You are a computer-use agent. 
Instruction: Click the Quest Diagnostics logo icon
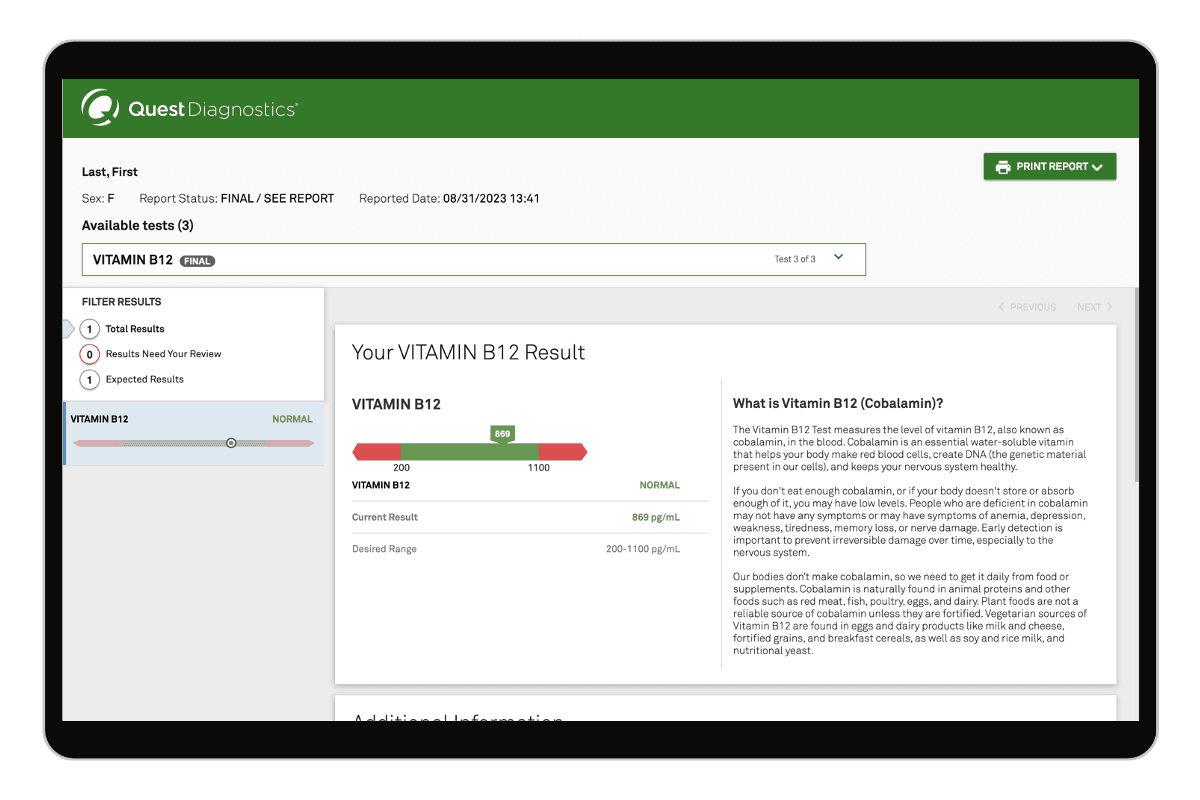pyautogui.click(x=99, y=108)
